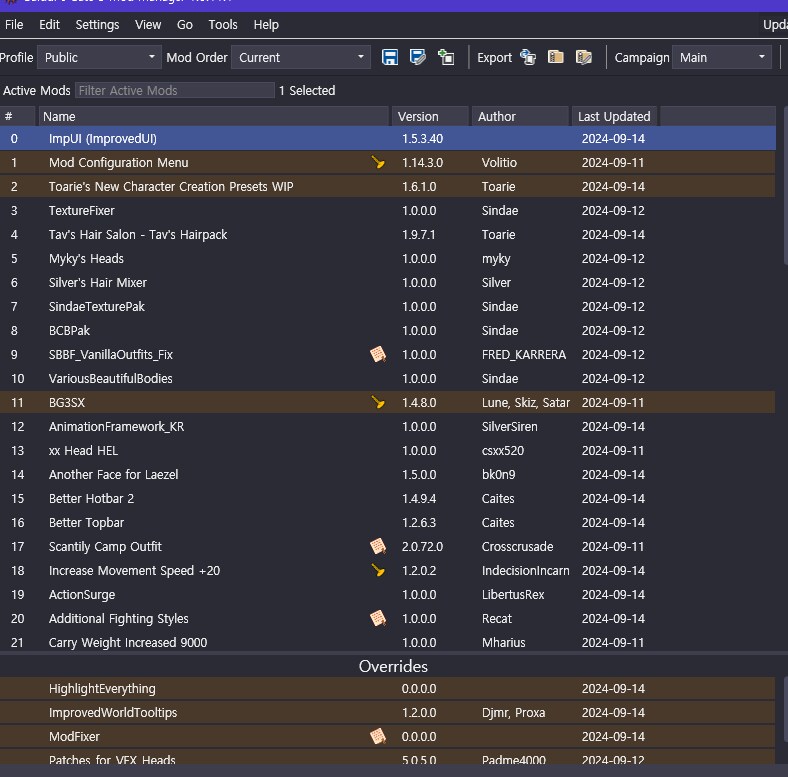Click the second icon right of Export
The width and height of the screenshot is (788, 777).
click(x=556, y=58)
